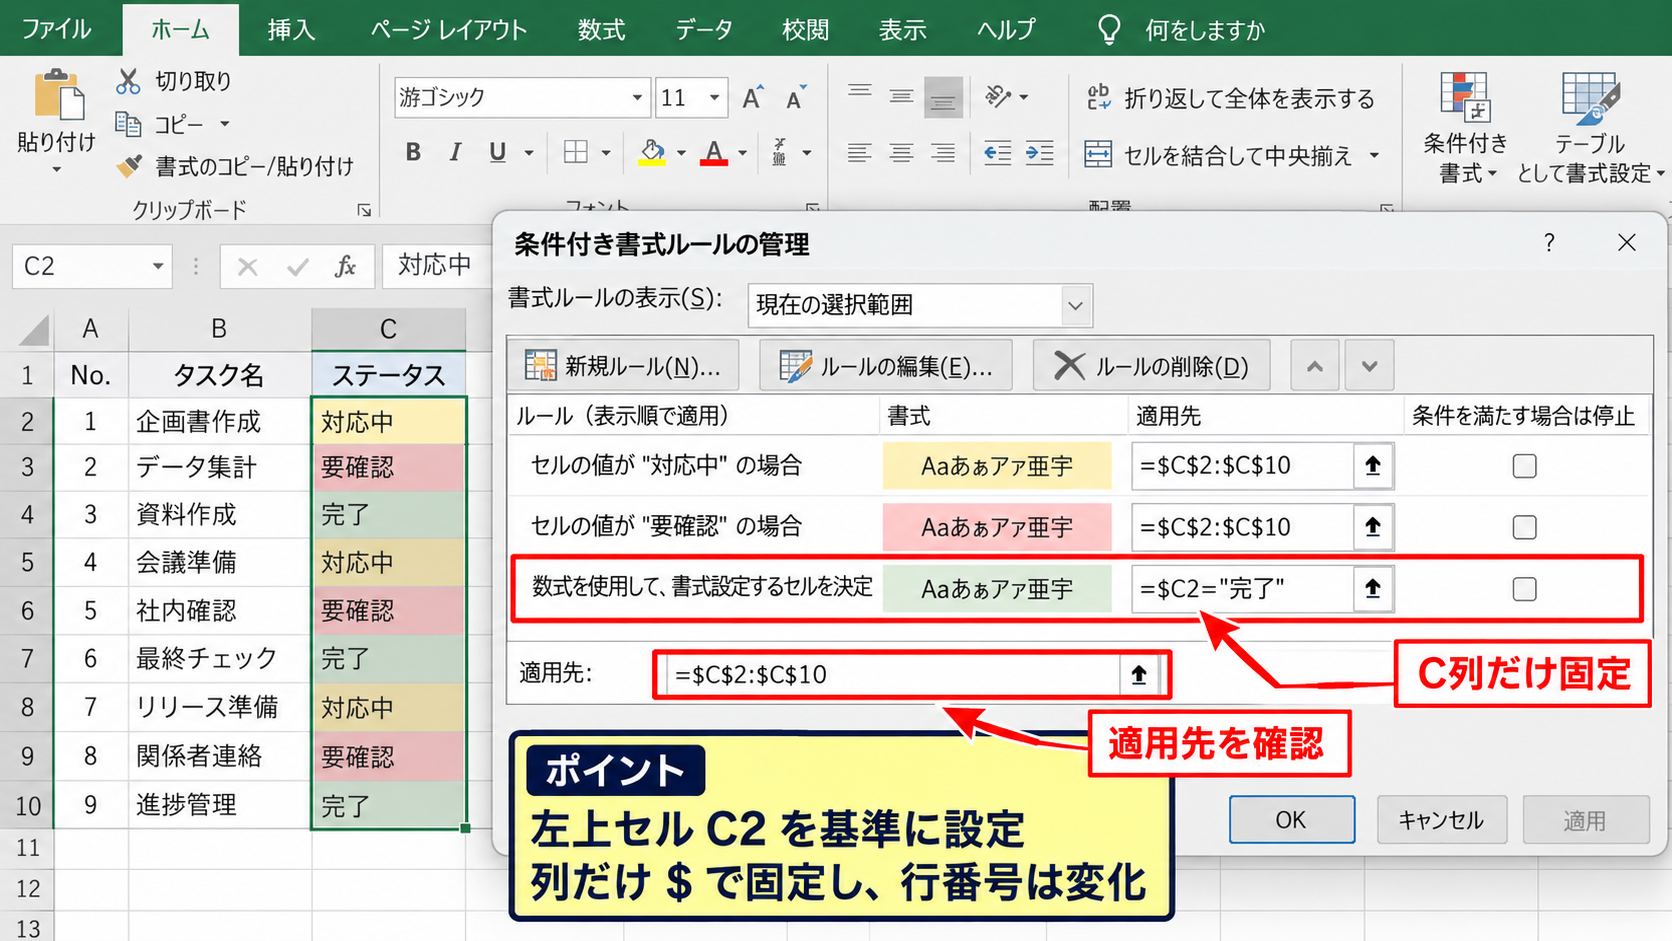Click the Tell Me lightbulb icon

[x=1109, y=30]
